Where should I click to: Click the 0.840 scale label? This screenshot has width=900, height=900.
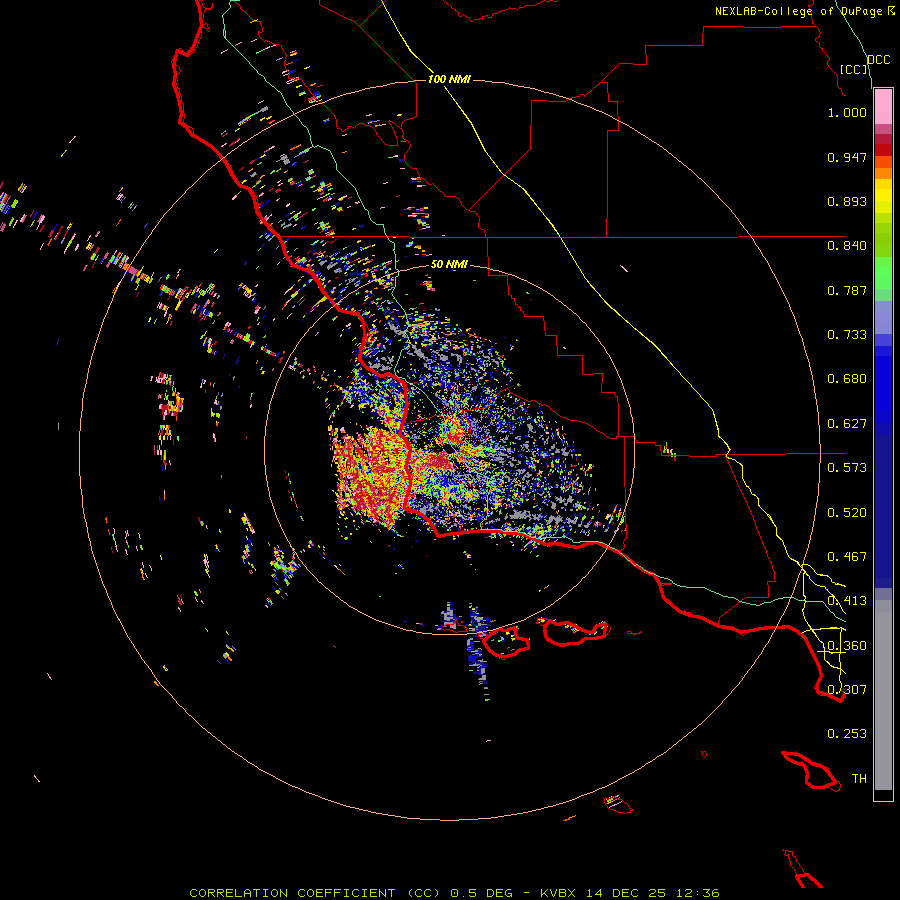tap(847, 246)
